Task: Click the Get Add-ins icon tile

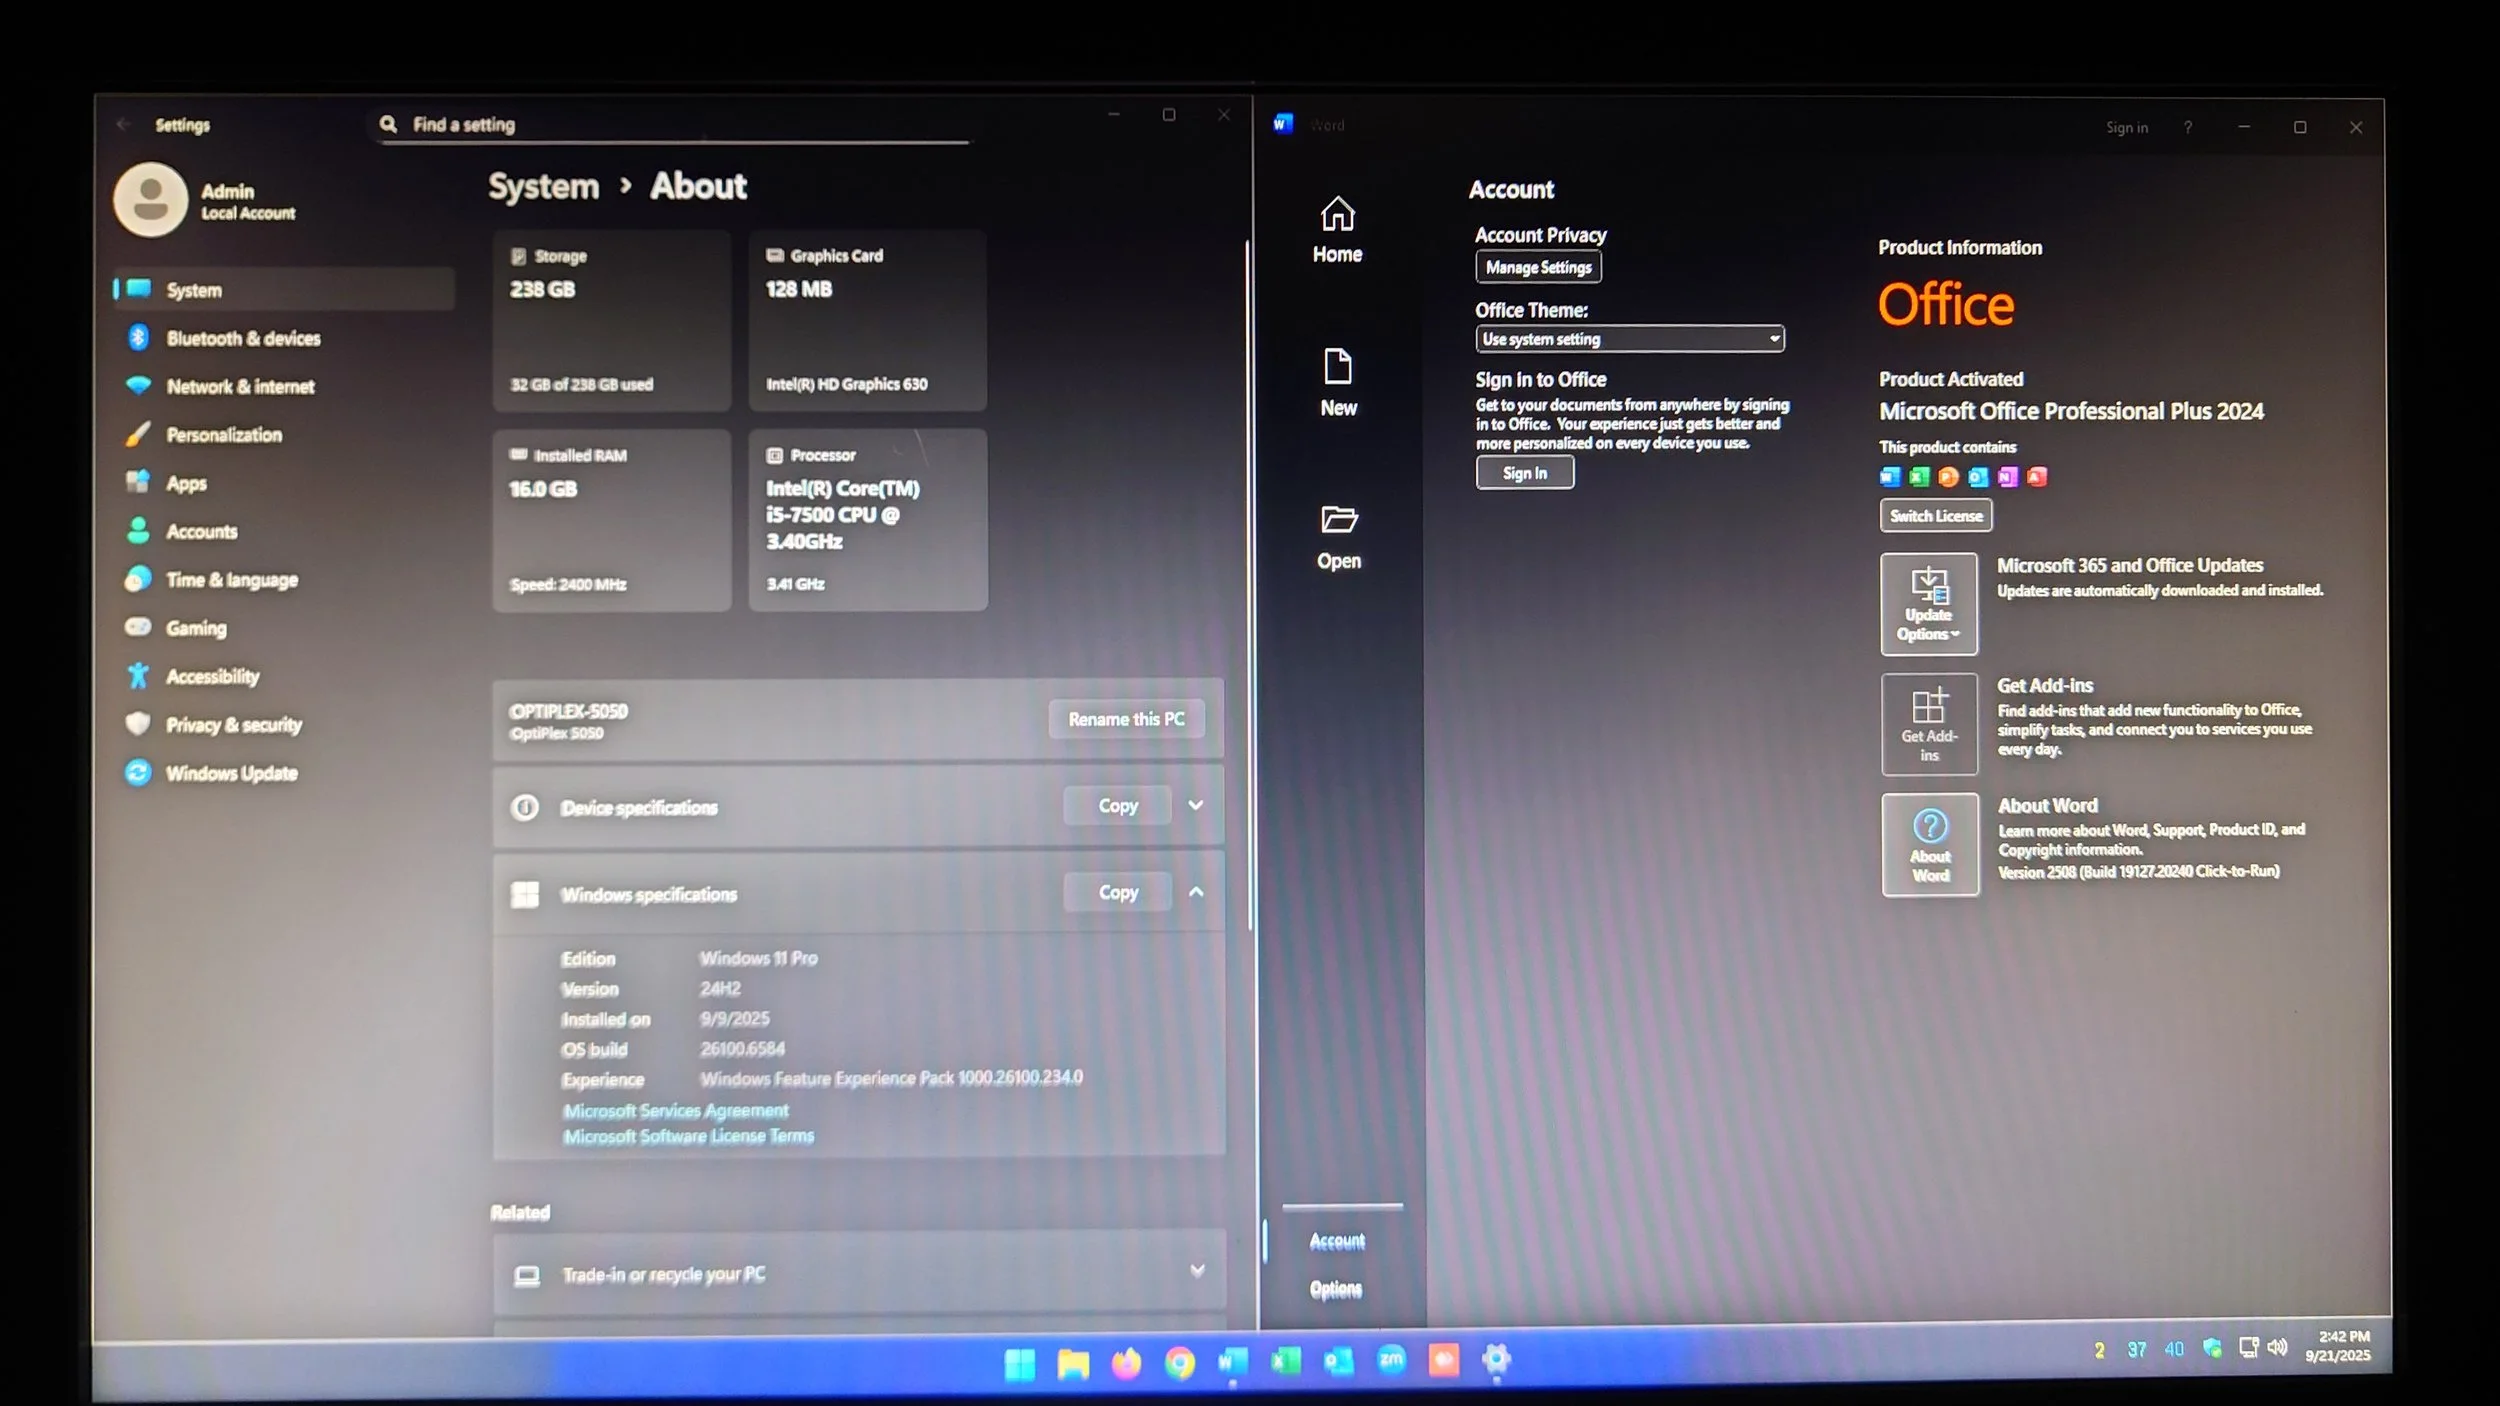Action: tap(1928, 724)
